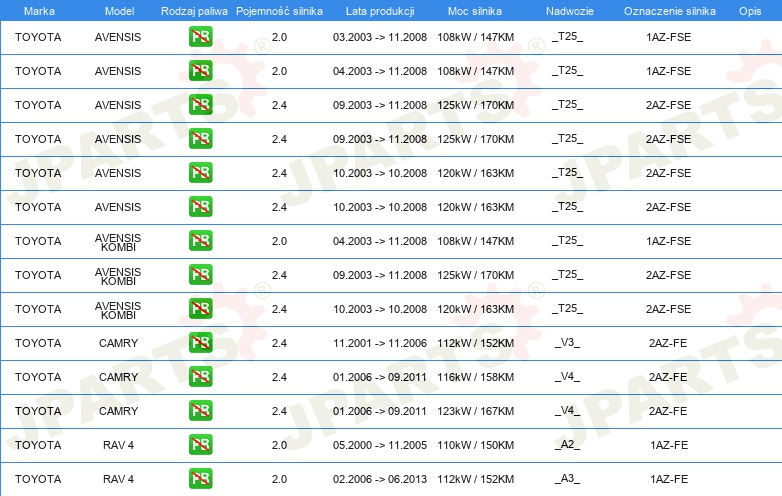Click the 112kW / 152KM cell in the RAV 4 row
Screen dimensions: 782x496
(475, 479)
